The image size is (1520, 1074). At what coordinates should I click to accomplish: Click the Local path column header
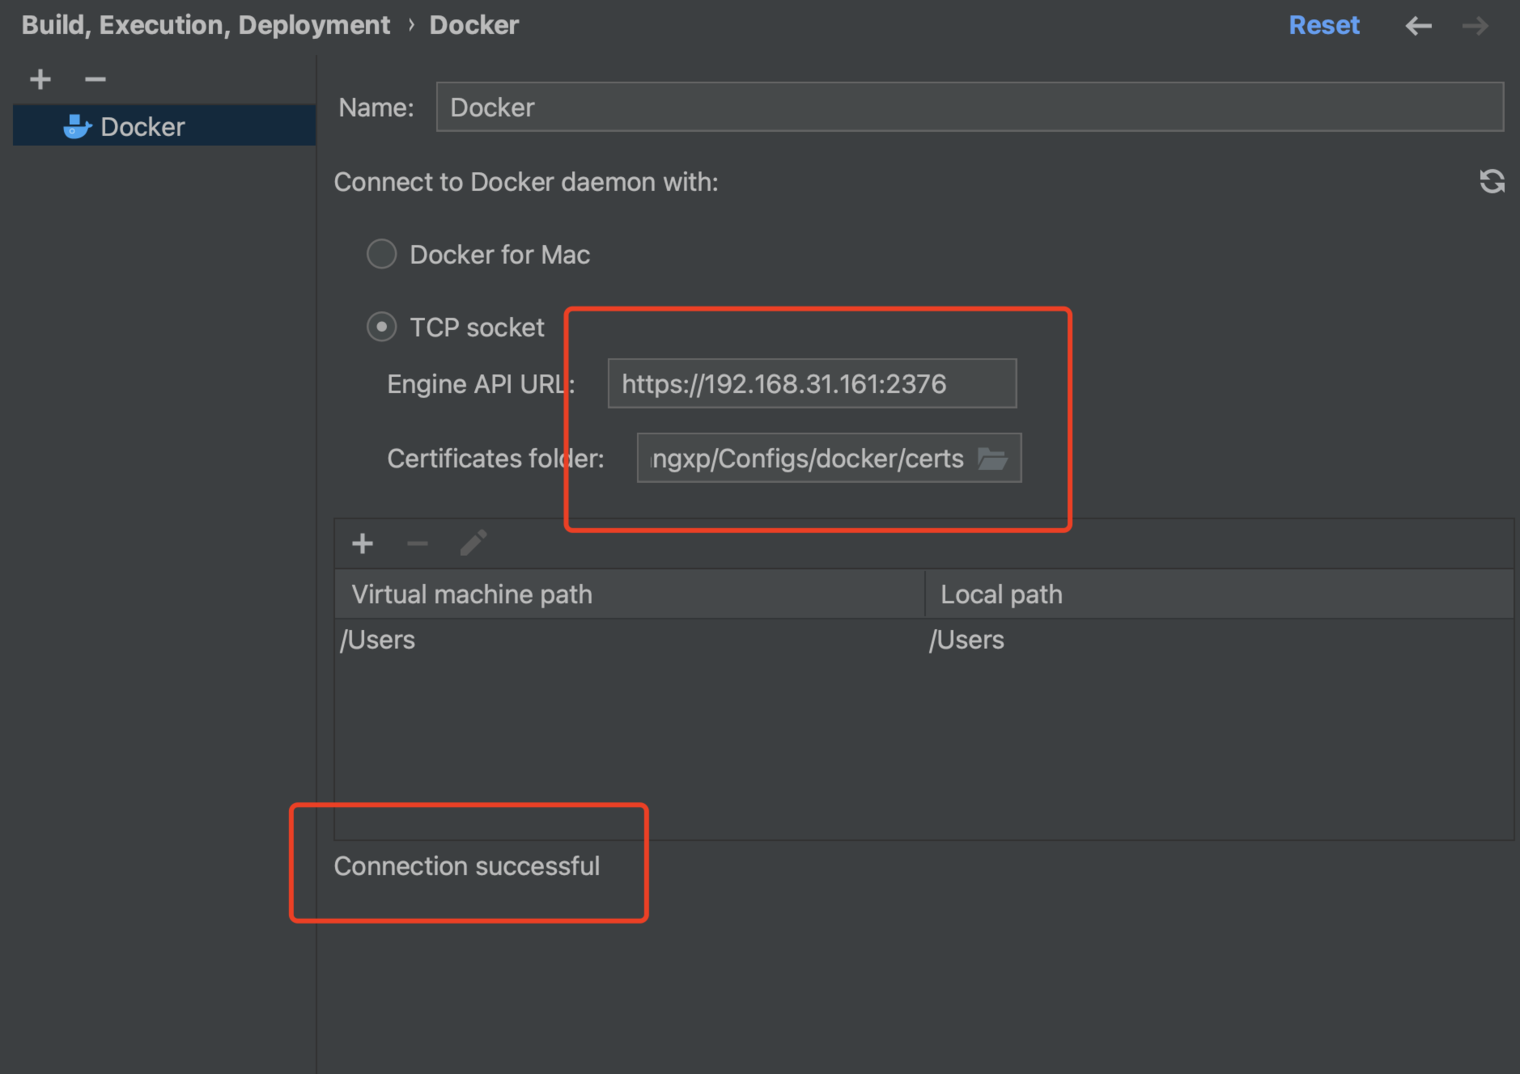coord(1219,594)
